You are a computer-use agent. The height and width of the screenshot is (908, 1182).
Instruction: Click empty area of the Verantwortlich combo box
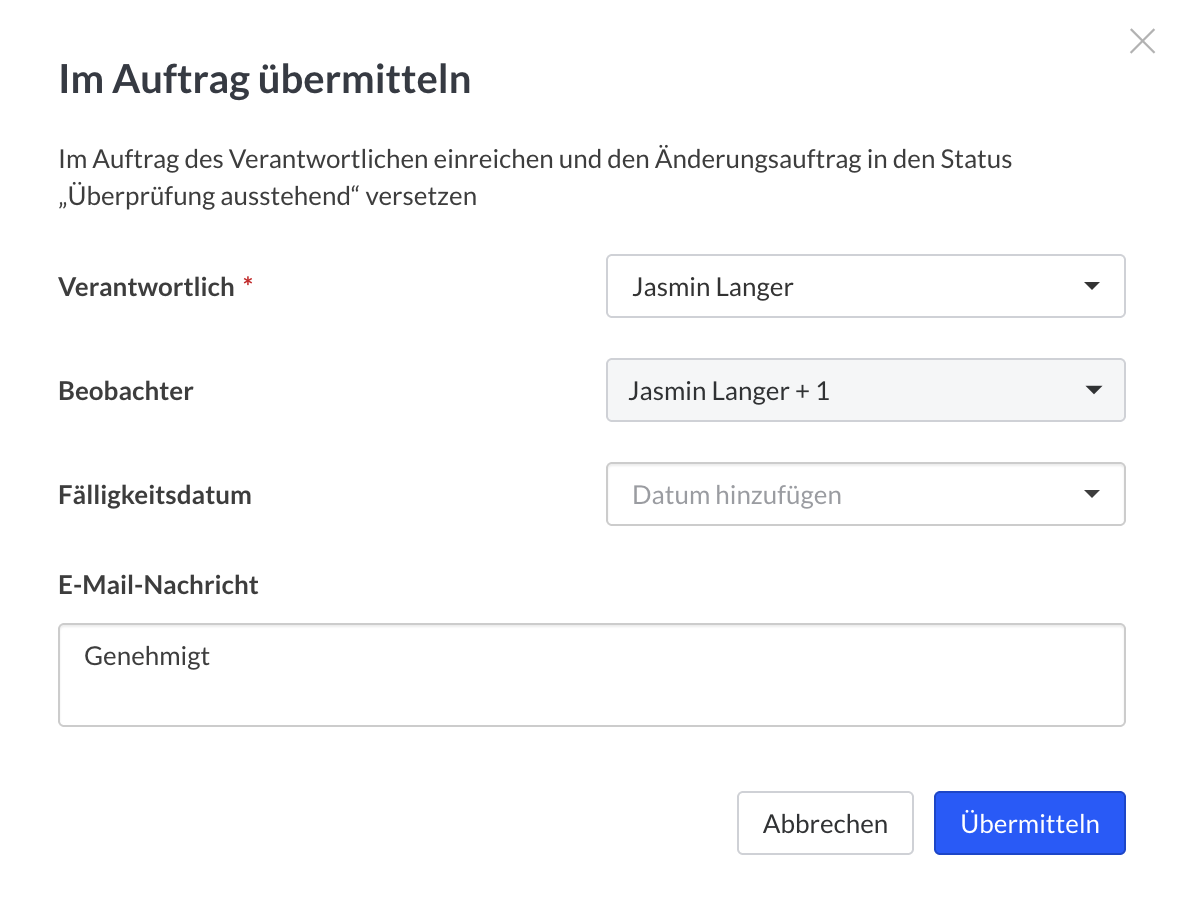935,286
